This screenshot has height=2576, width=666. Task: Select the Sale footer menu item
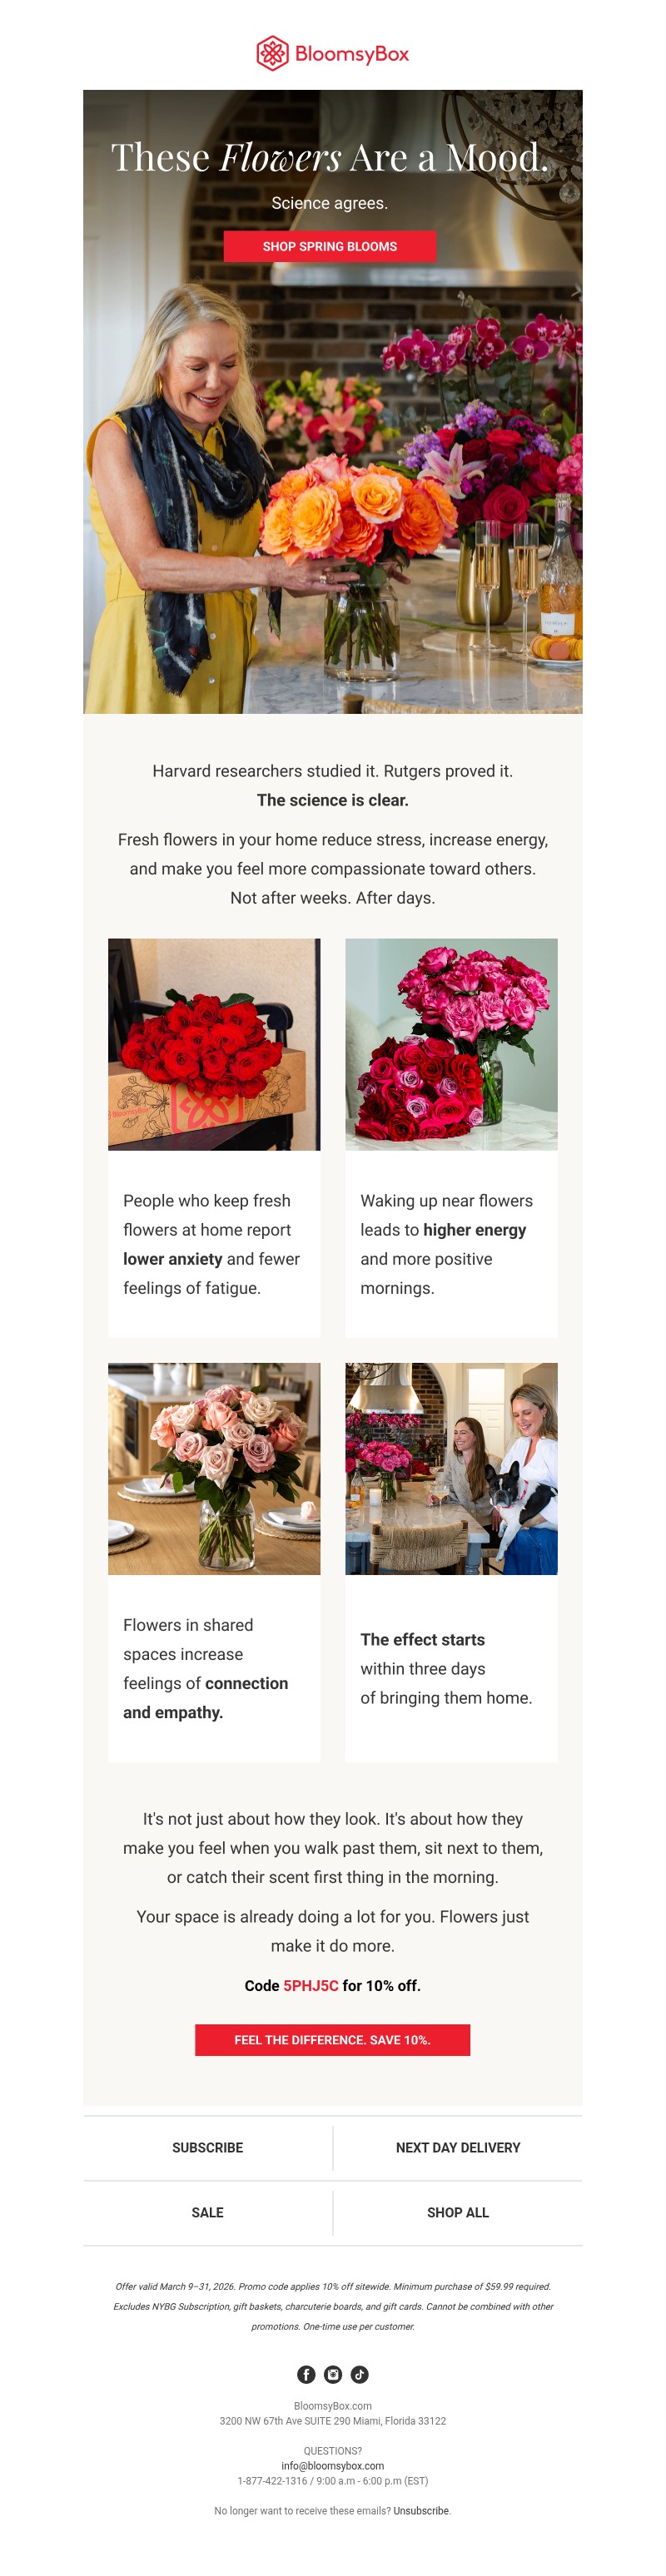207,2213
